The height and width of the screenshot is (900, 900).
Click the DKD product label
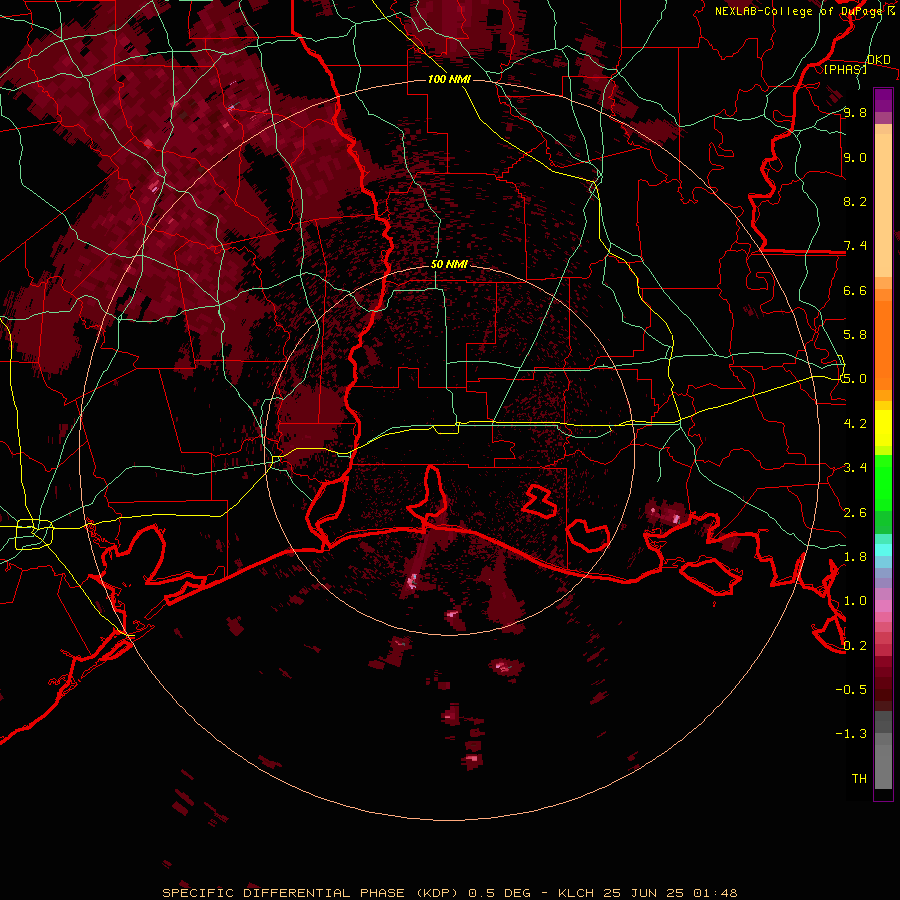879,59
